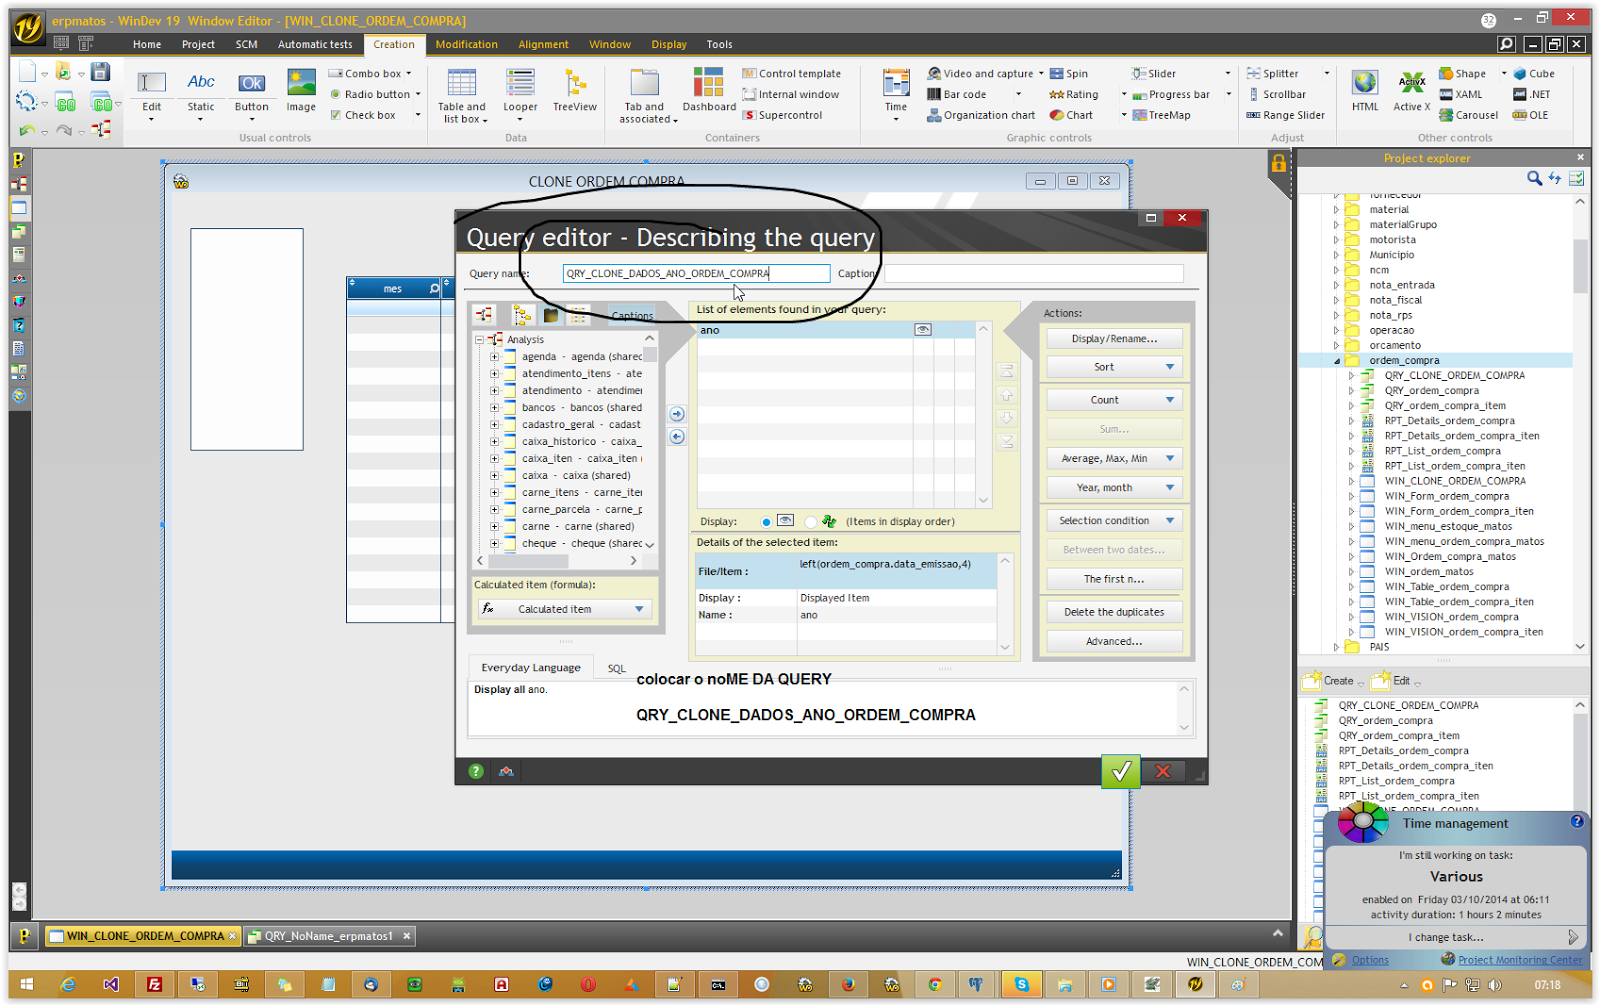Switch to QRY_NoName_erpmatos1 document tab

tap(329, 936)
